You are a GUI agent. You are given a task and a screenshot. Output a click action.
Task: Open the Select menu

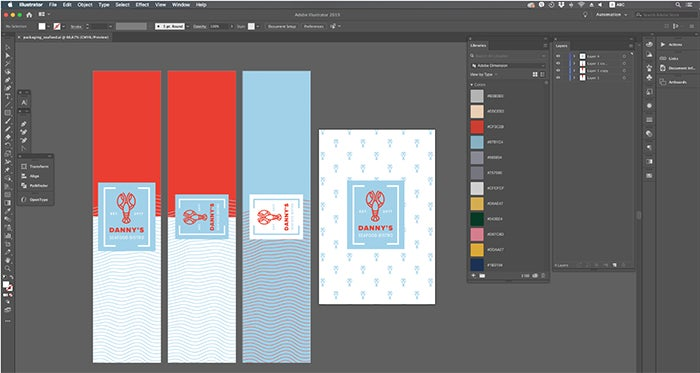click(122, 4)
